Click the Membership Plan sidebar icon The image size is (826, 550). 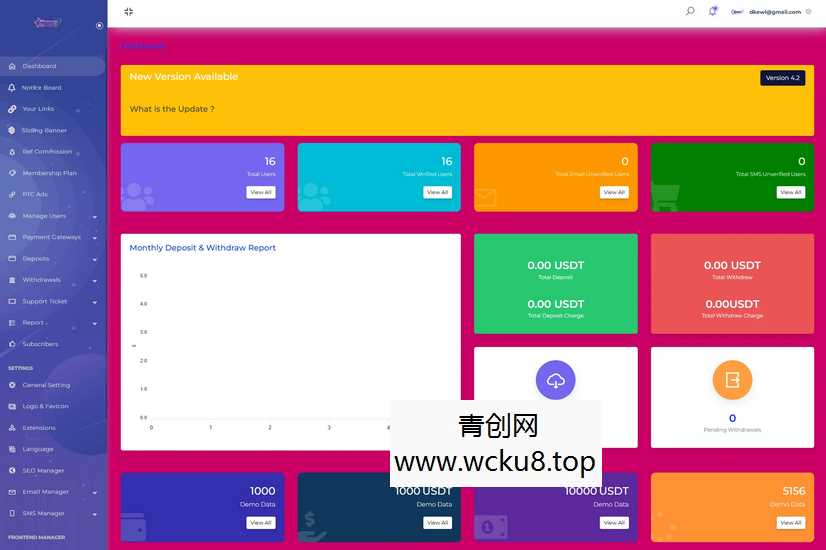click(x=12, y=173)
